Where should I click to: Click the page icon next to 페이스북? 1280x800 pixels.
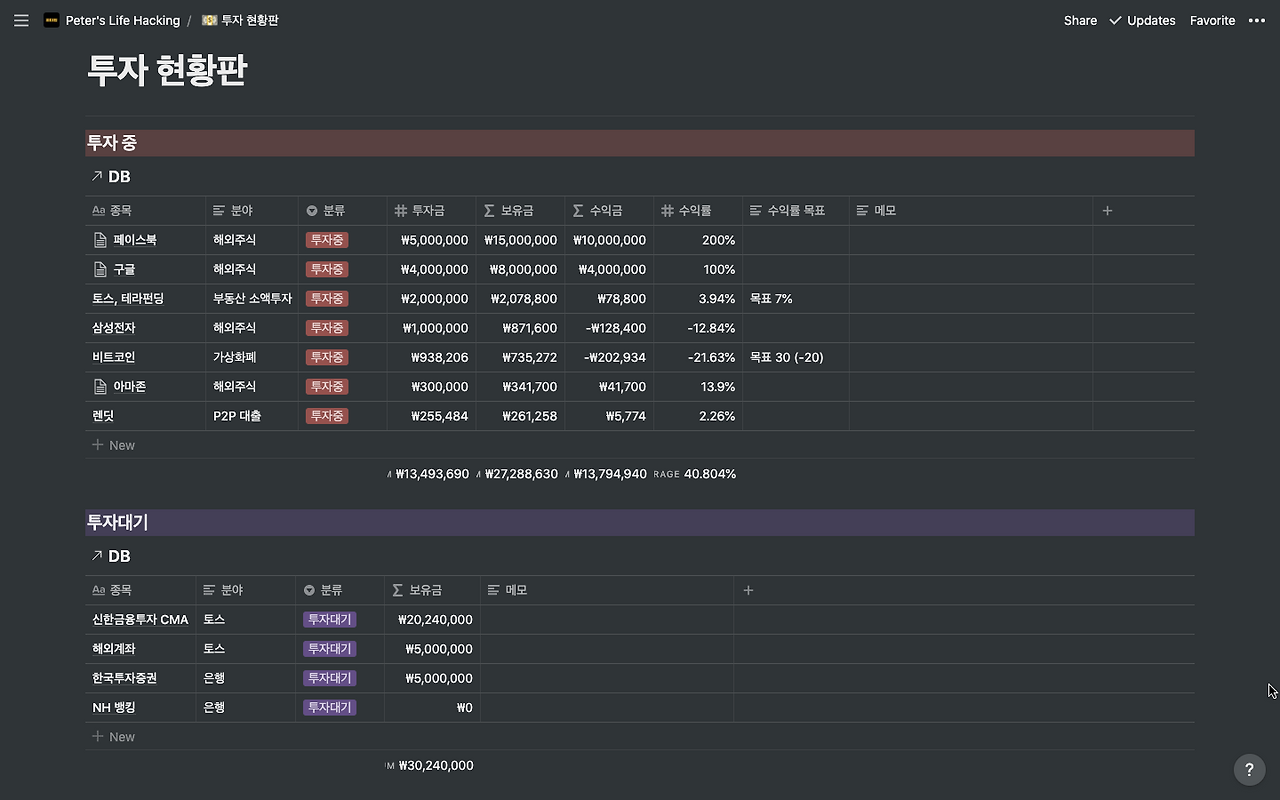coord(100,240)
